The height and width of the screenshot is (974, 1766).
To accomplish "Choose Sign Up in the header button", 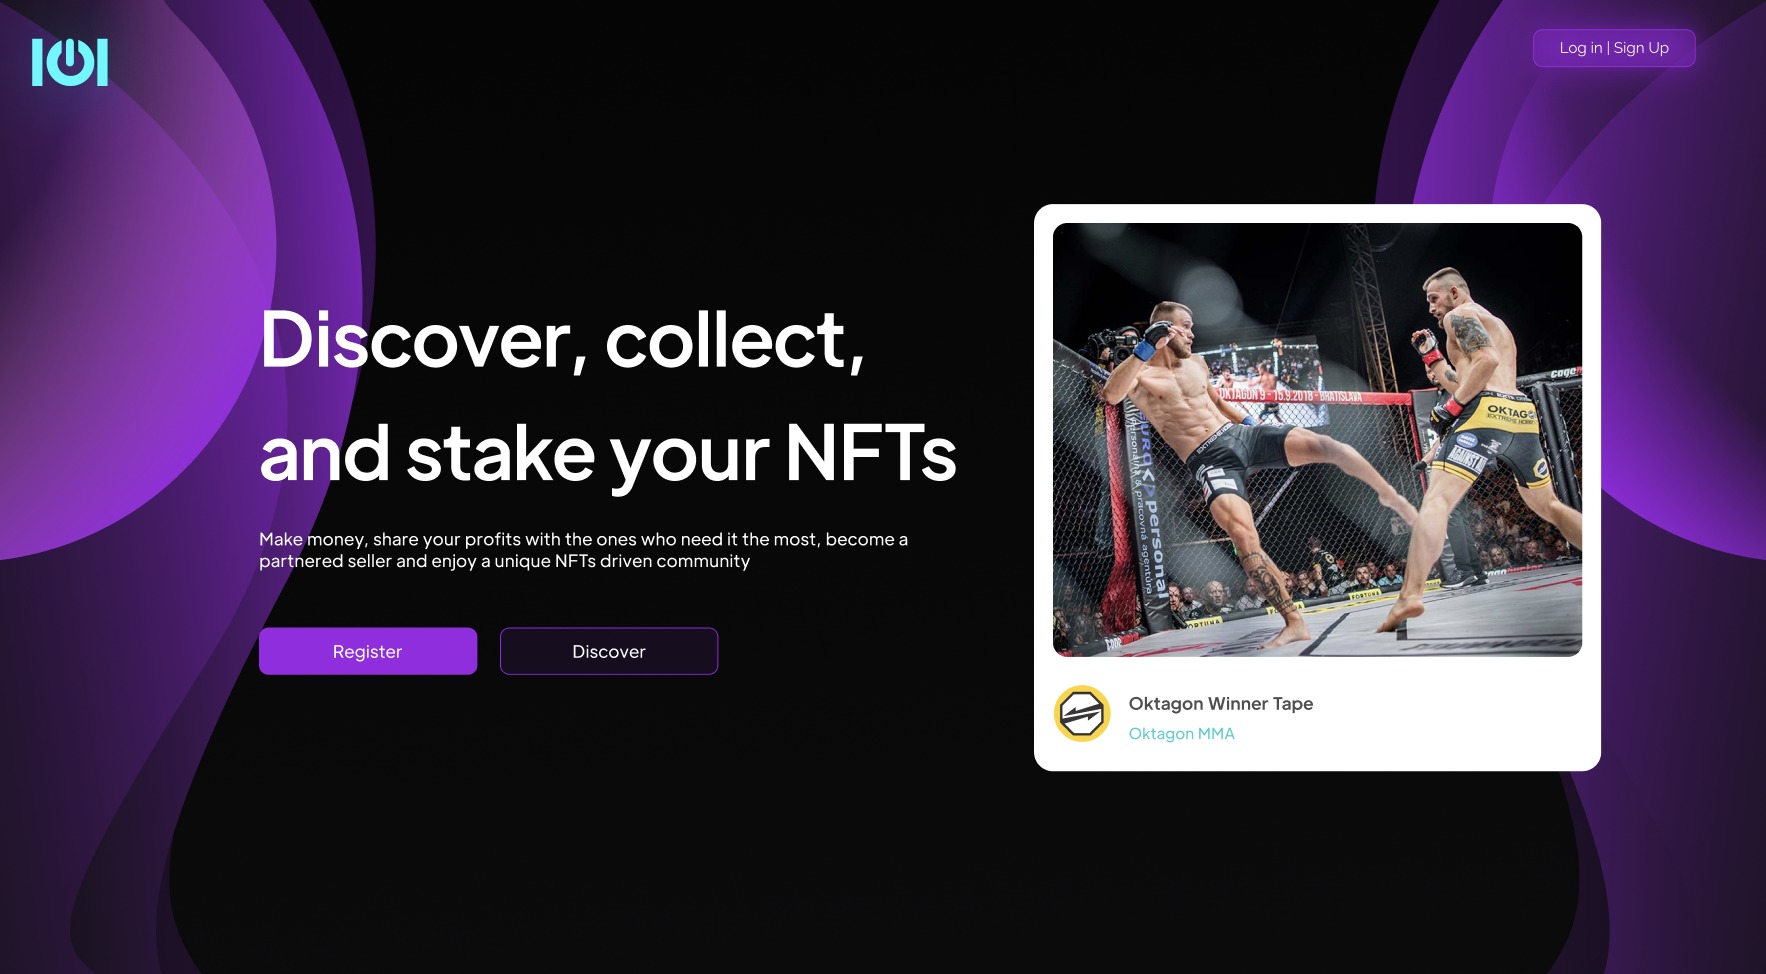I will [x=1641, y=48].
